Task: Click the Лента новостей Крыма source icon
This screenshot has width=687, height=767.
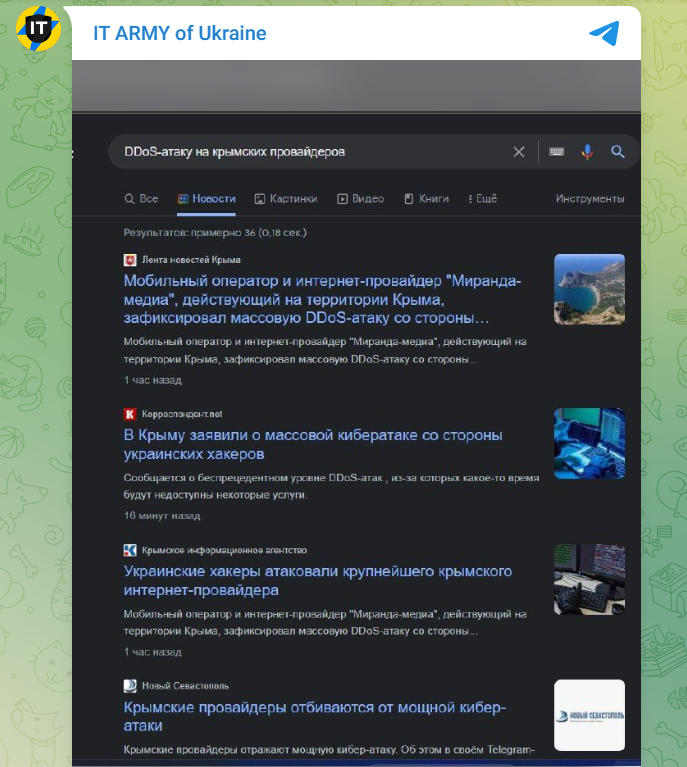Action: click(130, 260)
